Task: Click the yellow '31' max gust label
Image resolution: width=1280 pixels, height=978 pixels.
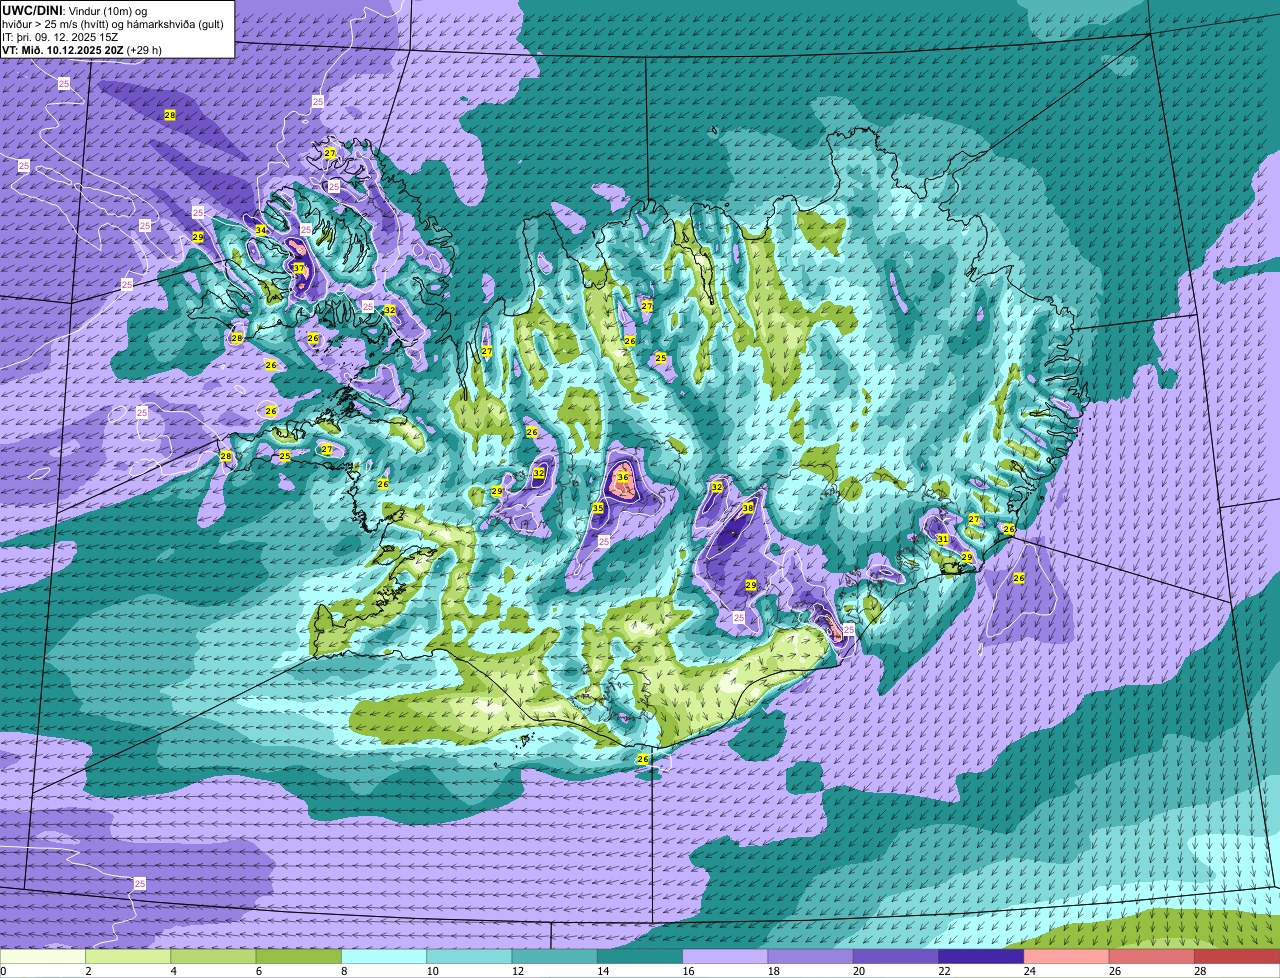Action: (x=943, y=538)
